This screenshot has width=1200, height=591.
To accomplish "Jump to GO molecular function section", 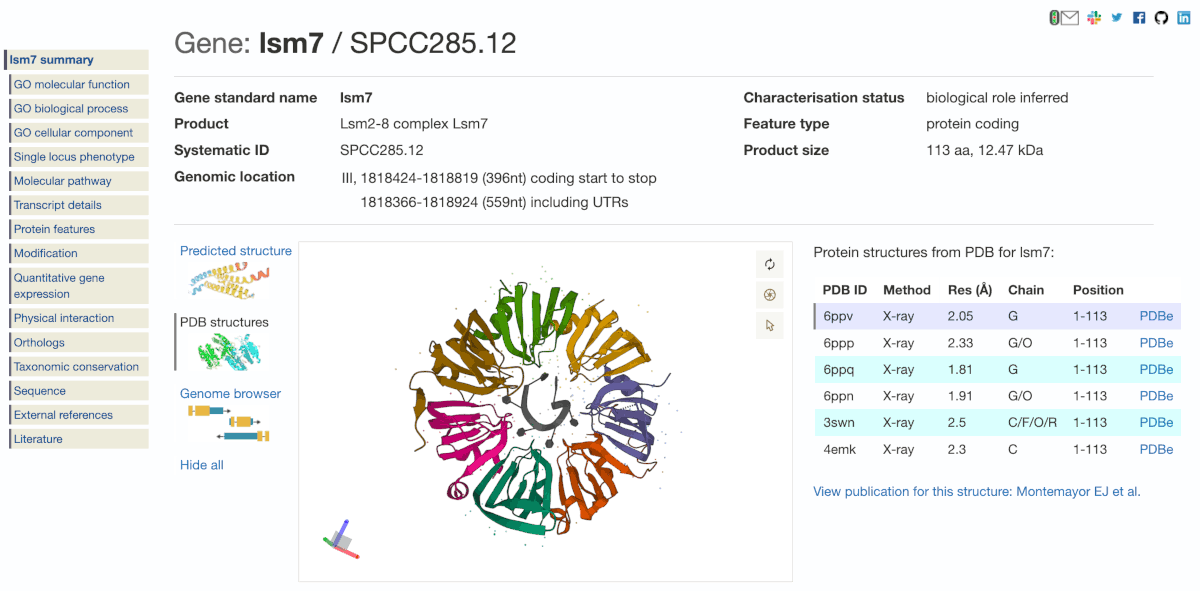I will [77, 85].
